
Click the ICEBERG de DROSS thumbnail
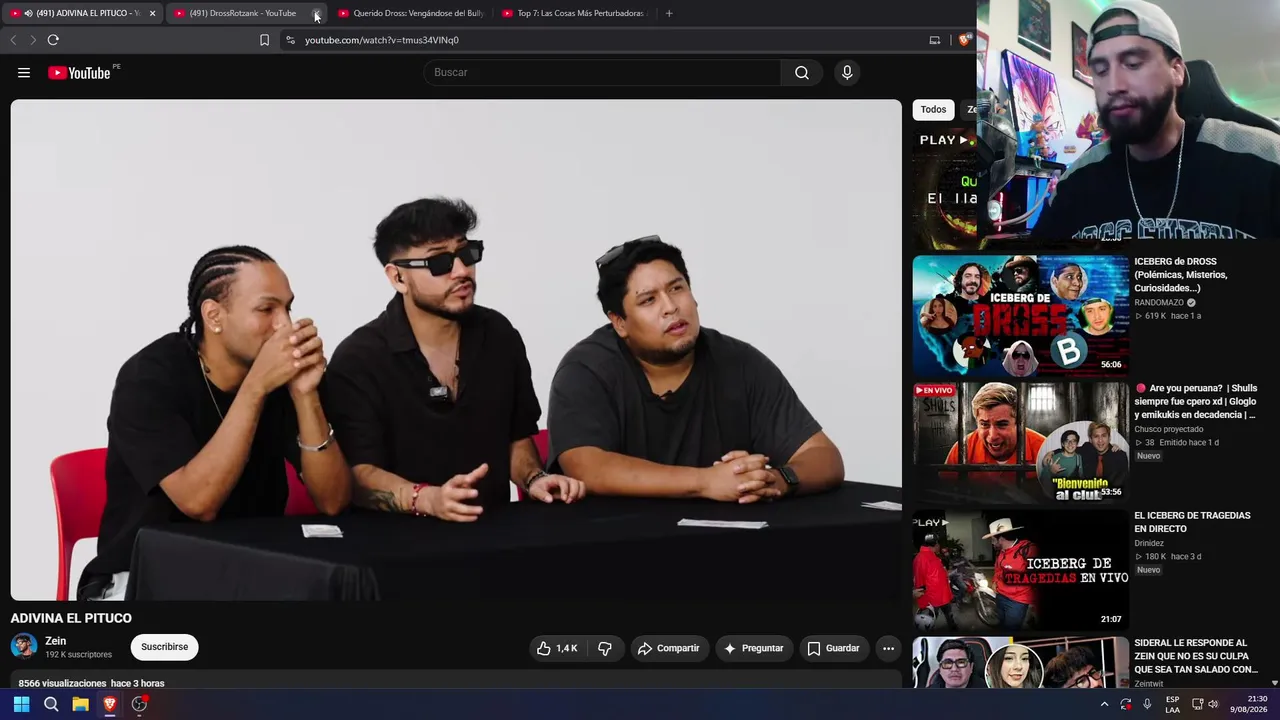[x=1020, y=315]
